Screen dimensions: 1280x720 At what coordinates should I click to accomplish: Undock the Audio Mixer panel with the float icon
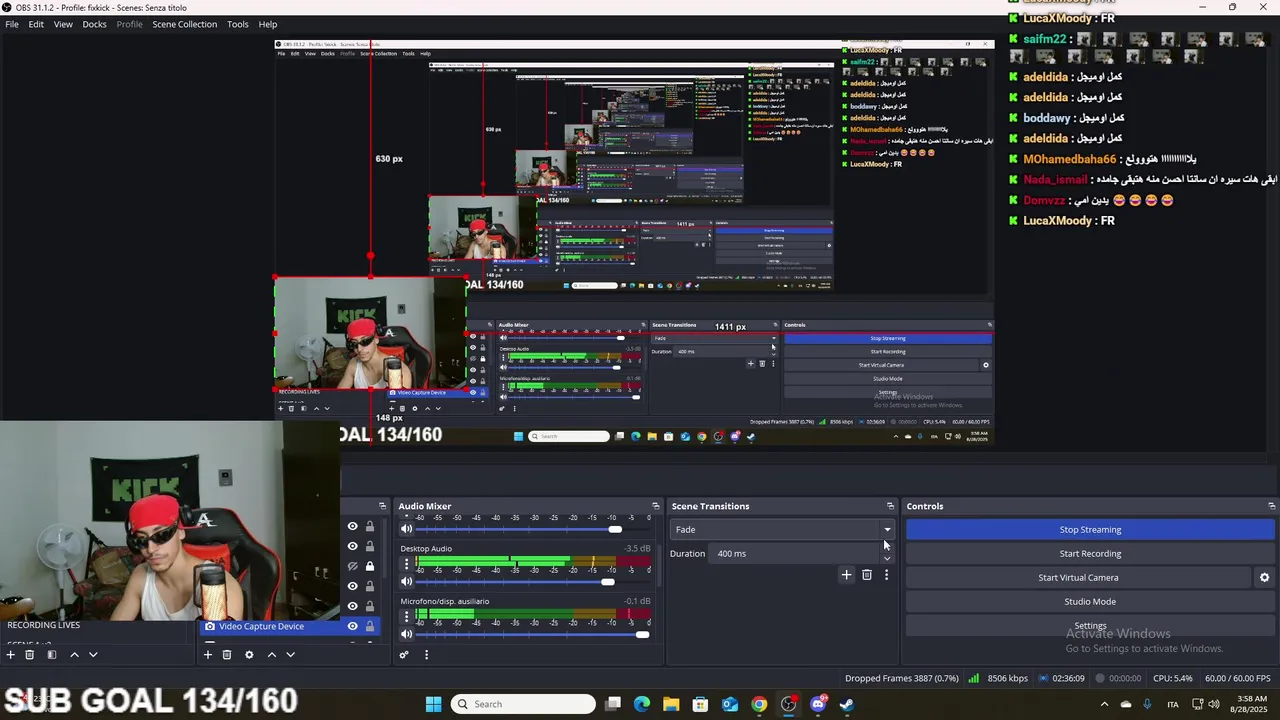coord(656,506)
